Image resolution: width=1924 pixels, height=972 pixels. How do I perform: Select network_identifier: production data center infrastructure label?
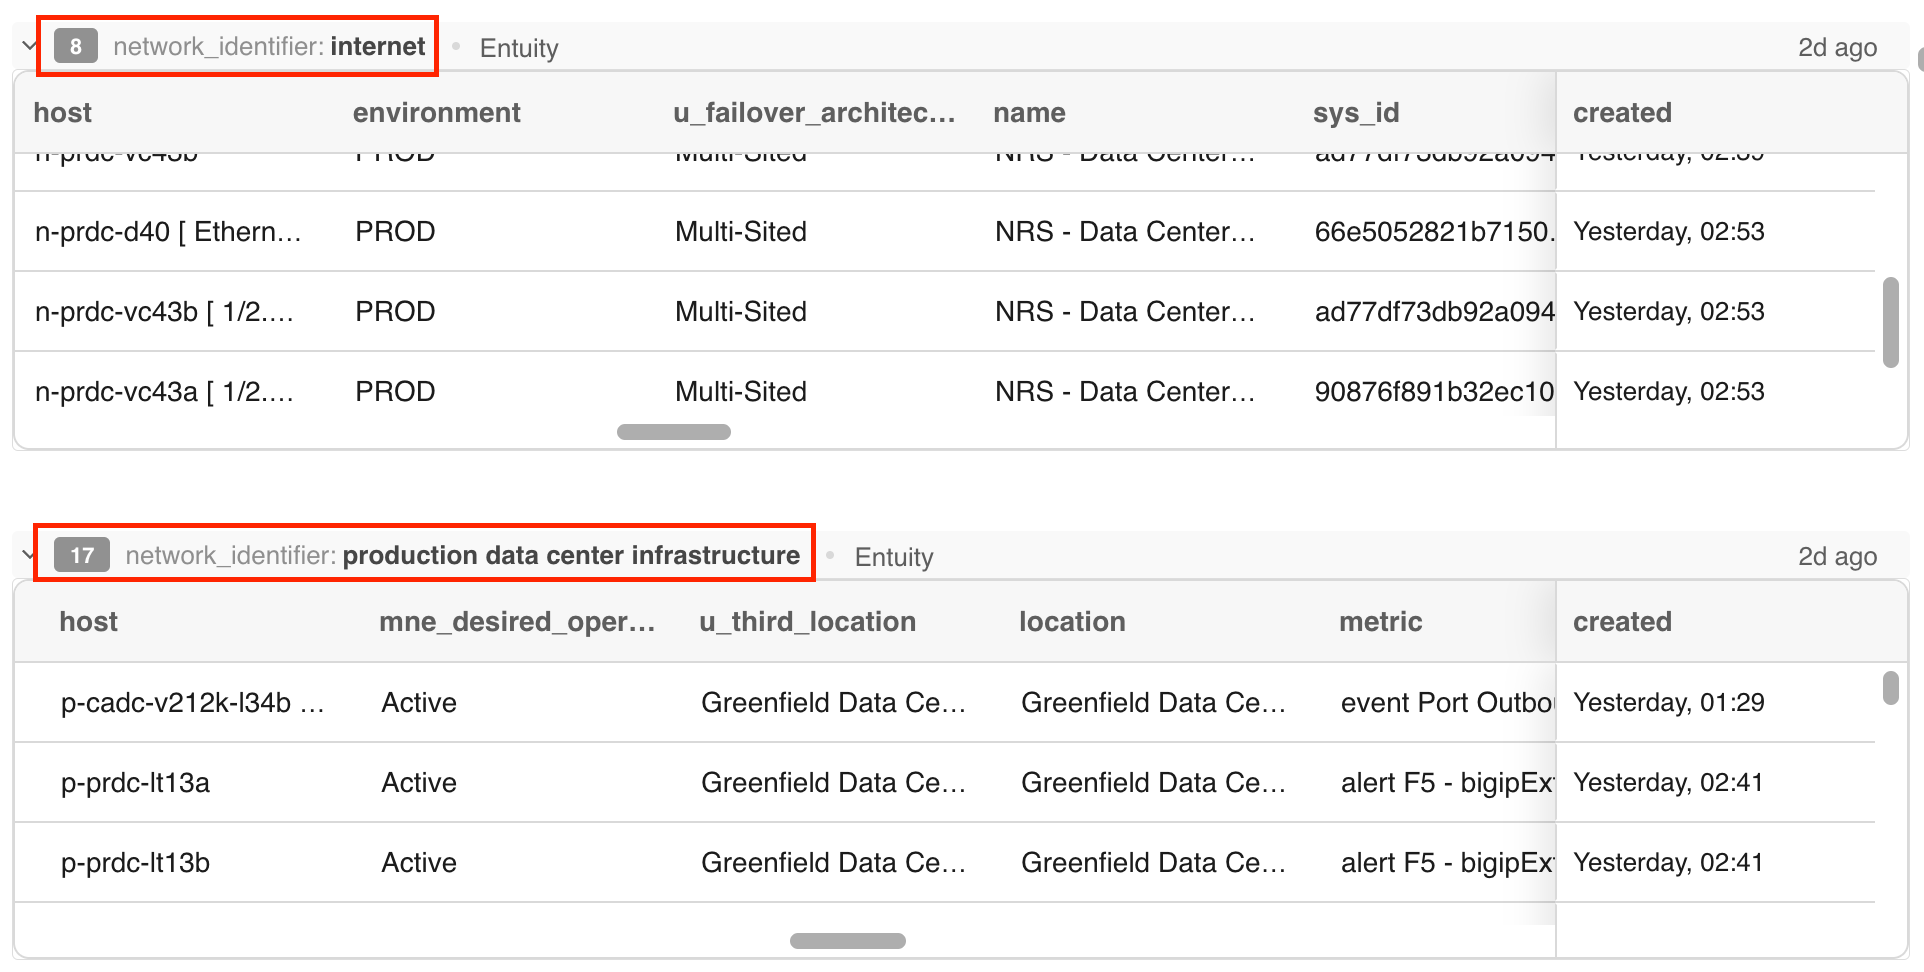462,555
